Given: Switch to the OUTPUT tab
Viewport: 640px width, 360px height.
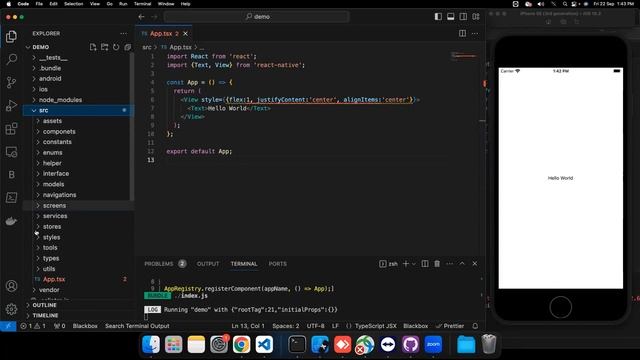Looking at the screenshot, I should point(208,264).
